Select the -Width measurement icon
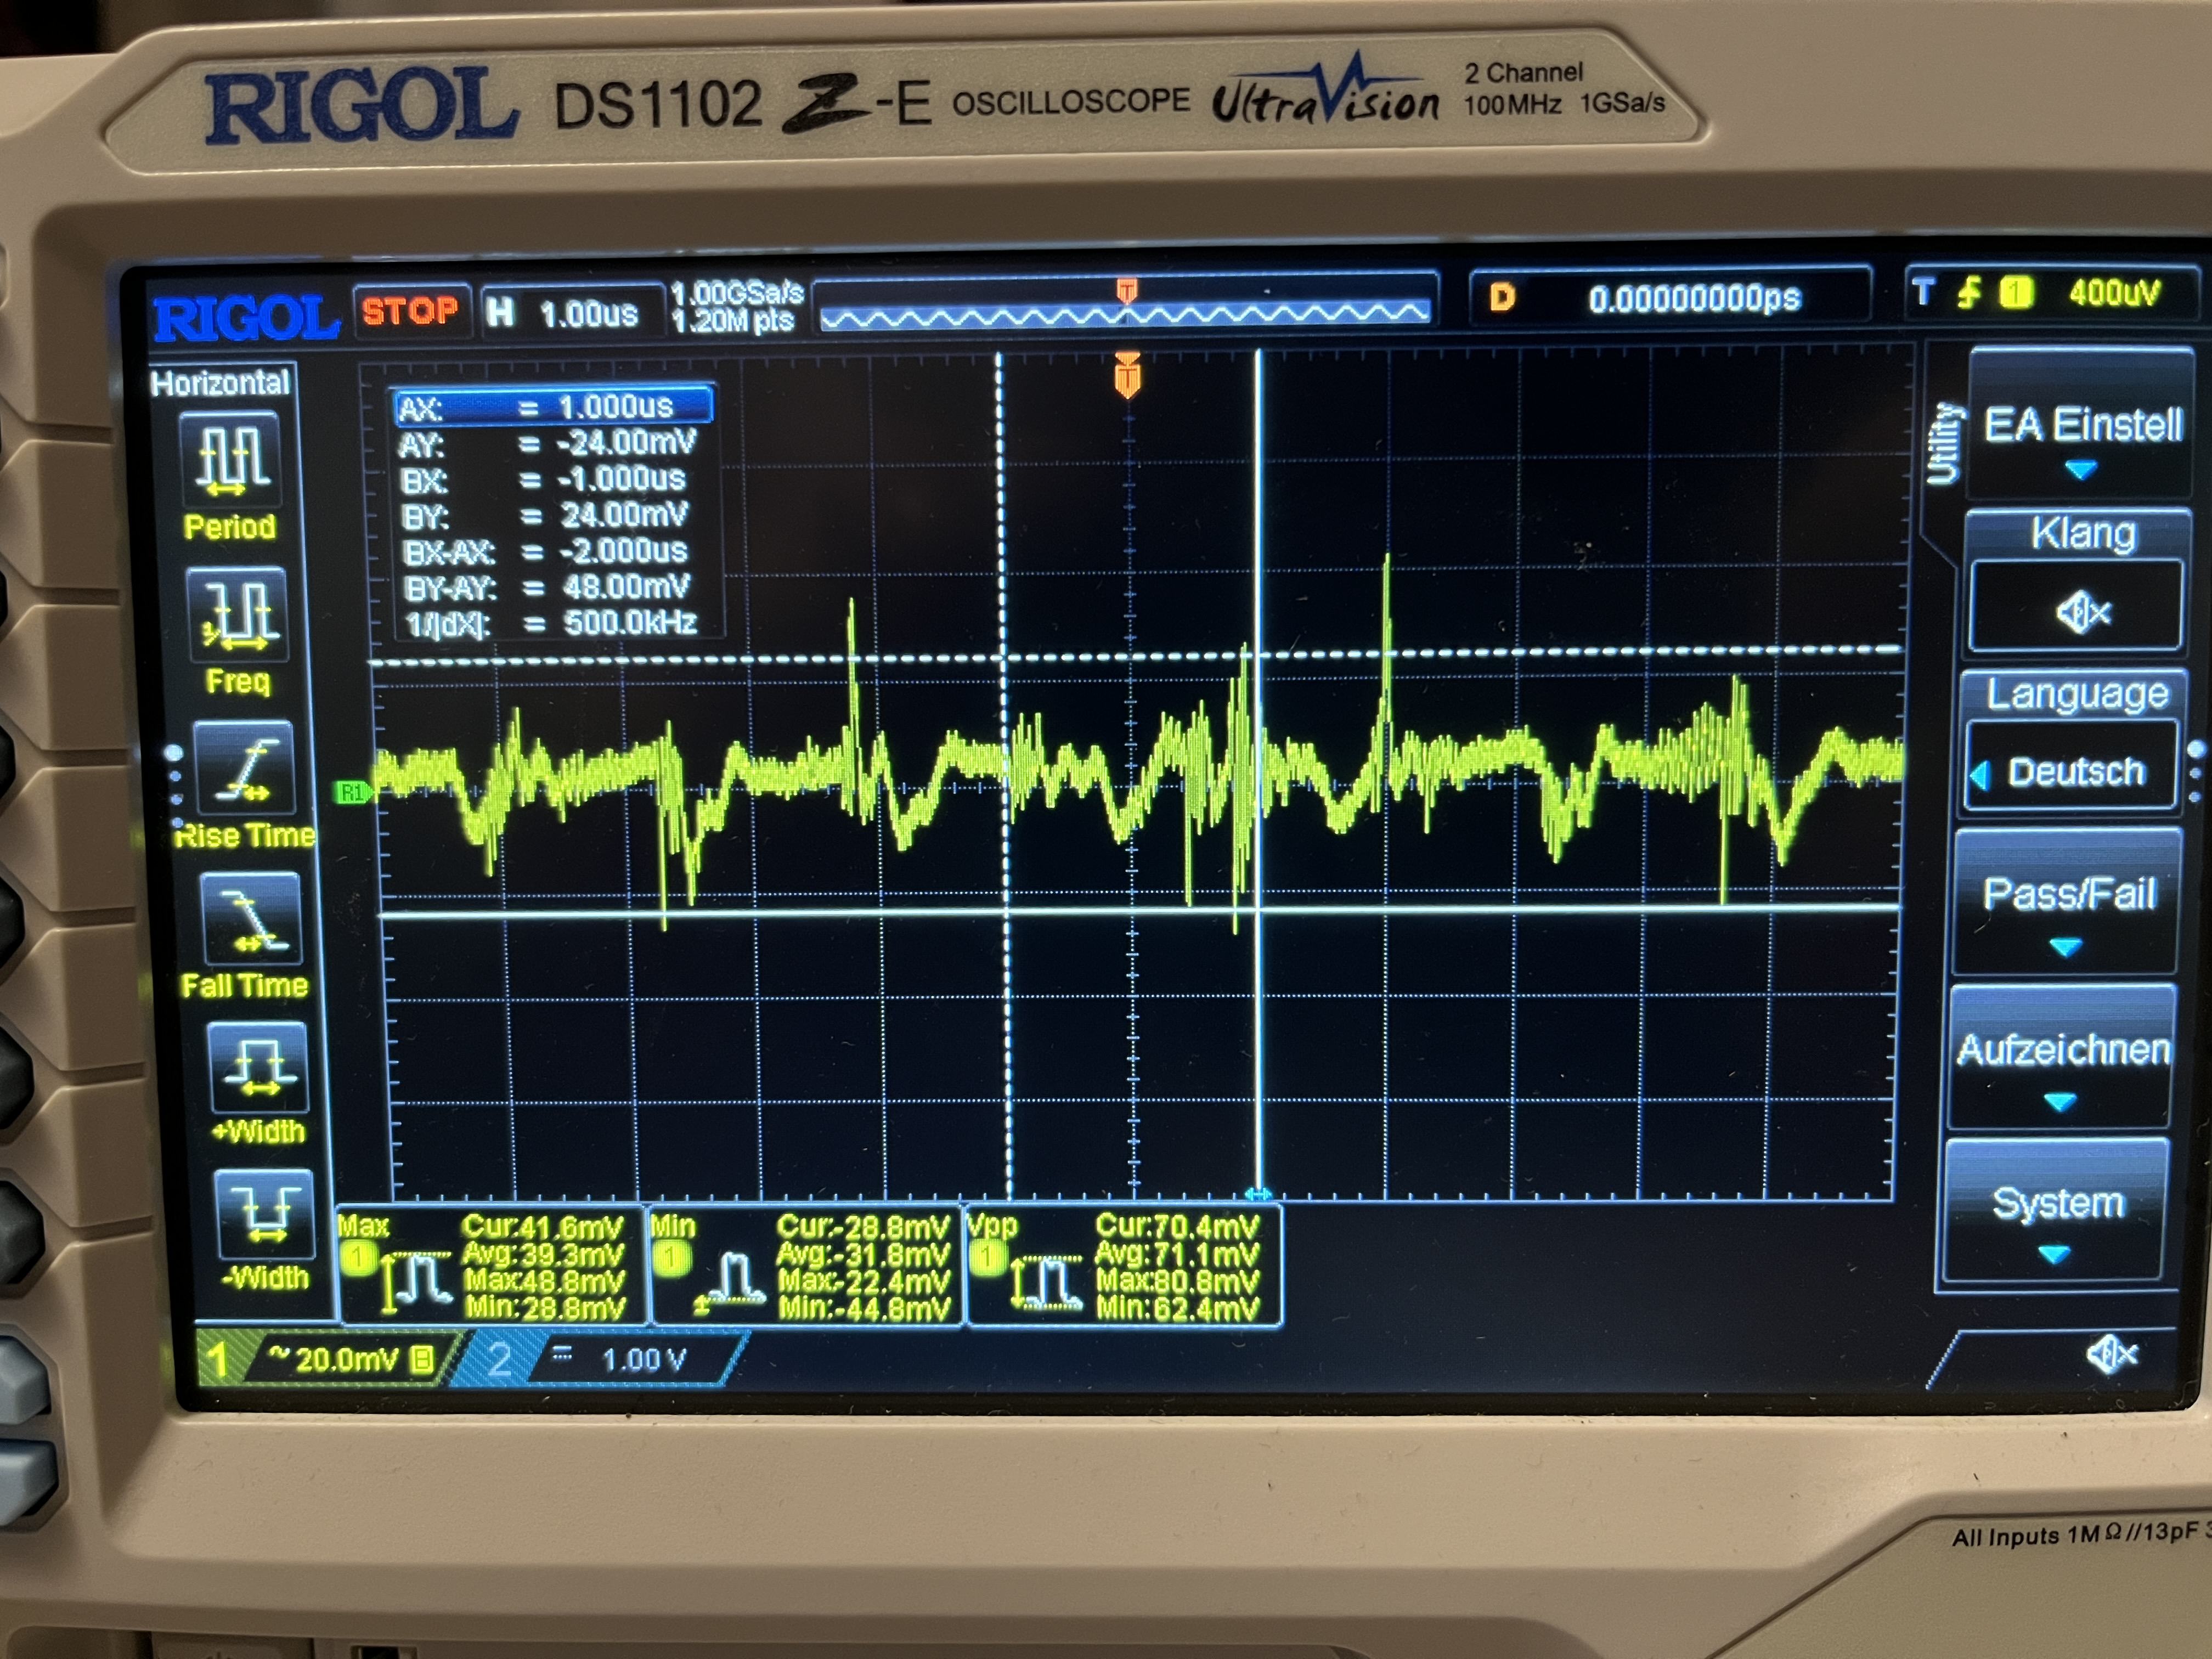The width and height of the screenshot is (2212, 1659). [x=264, y=1214]
